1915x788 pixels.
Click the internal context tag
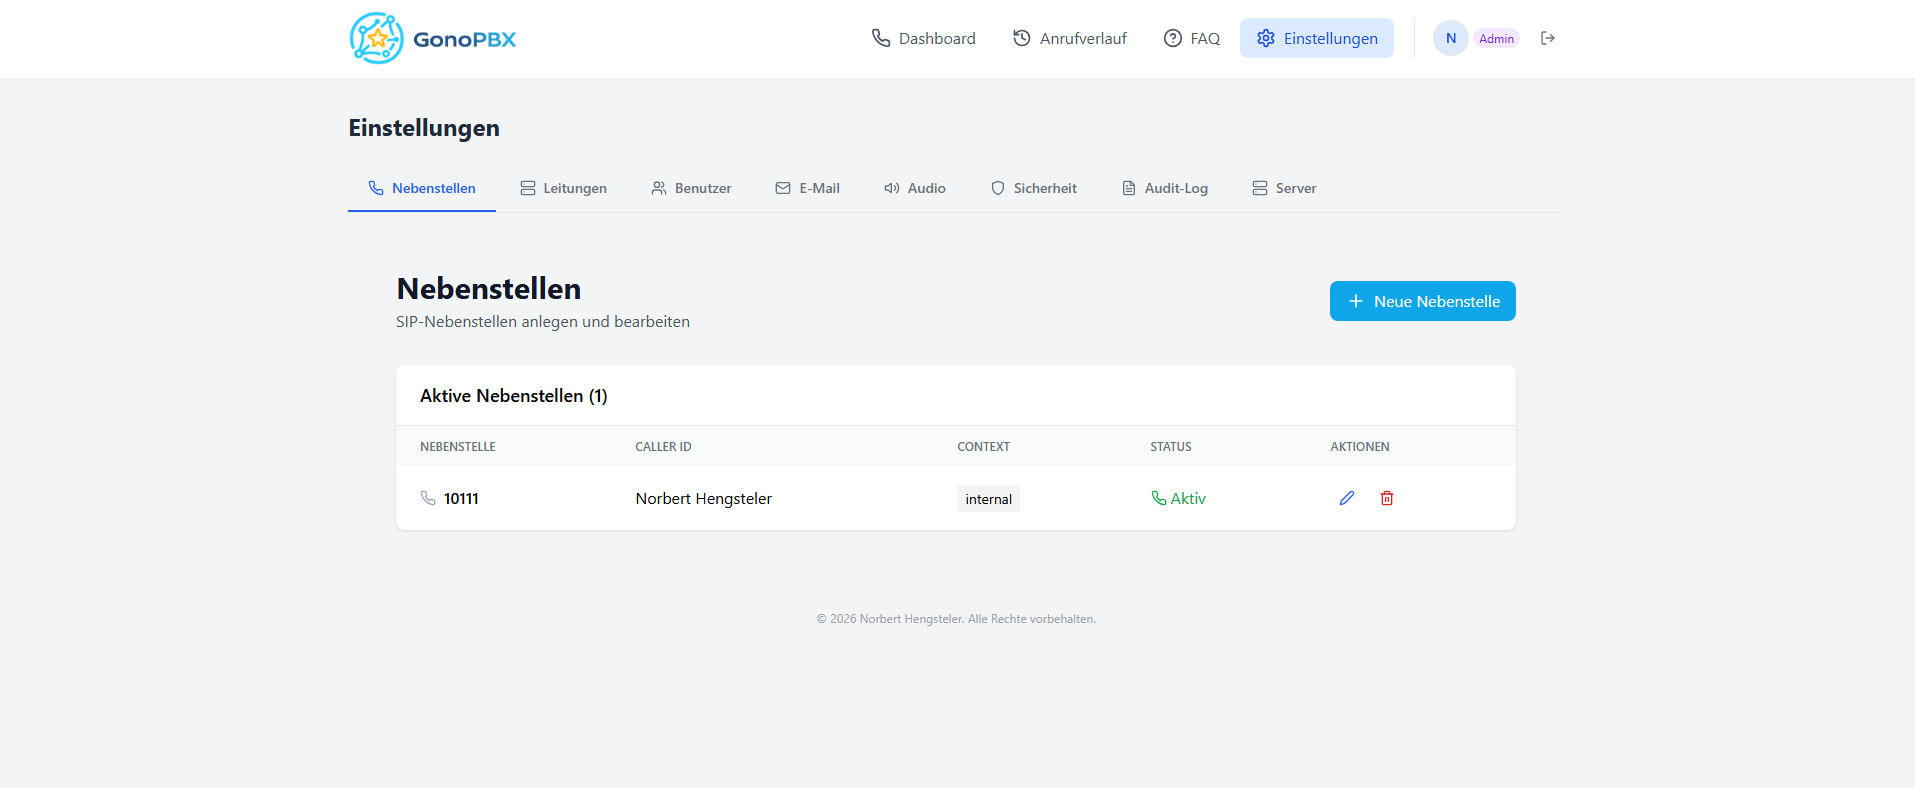coord(988,499)
